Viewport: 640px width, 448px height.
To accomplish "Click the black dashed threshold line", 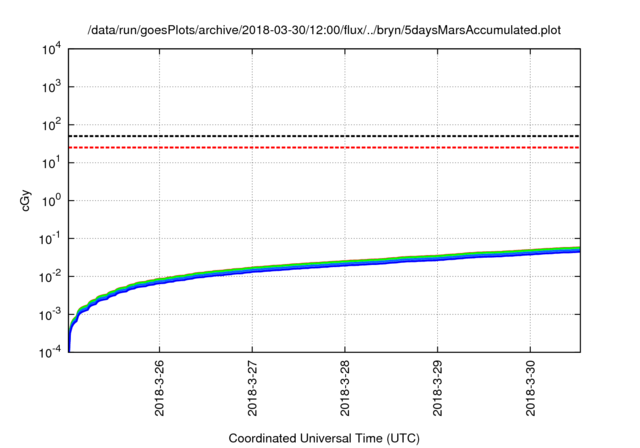I will point(324,136).
